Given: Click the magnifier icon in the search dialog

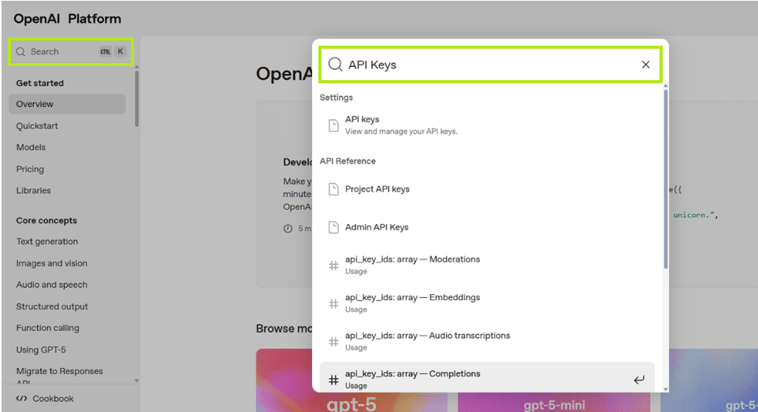Looking at the screenshot, I should pyautogui.click(x=335, y=64).
